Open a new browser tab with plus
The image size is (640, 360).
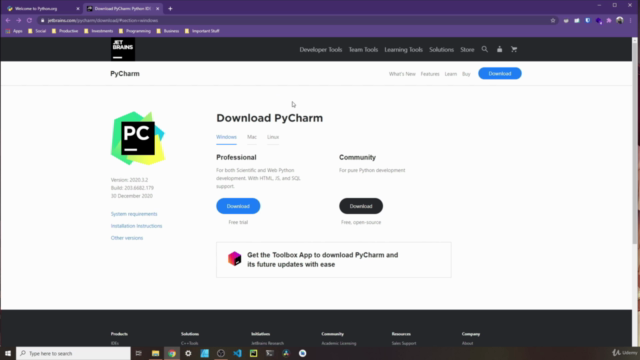[170, 9]
